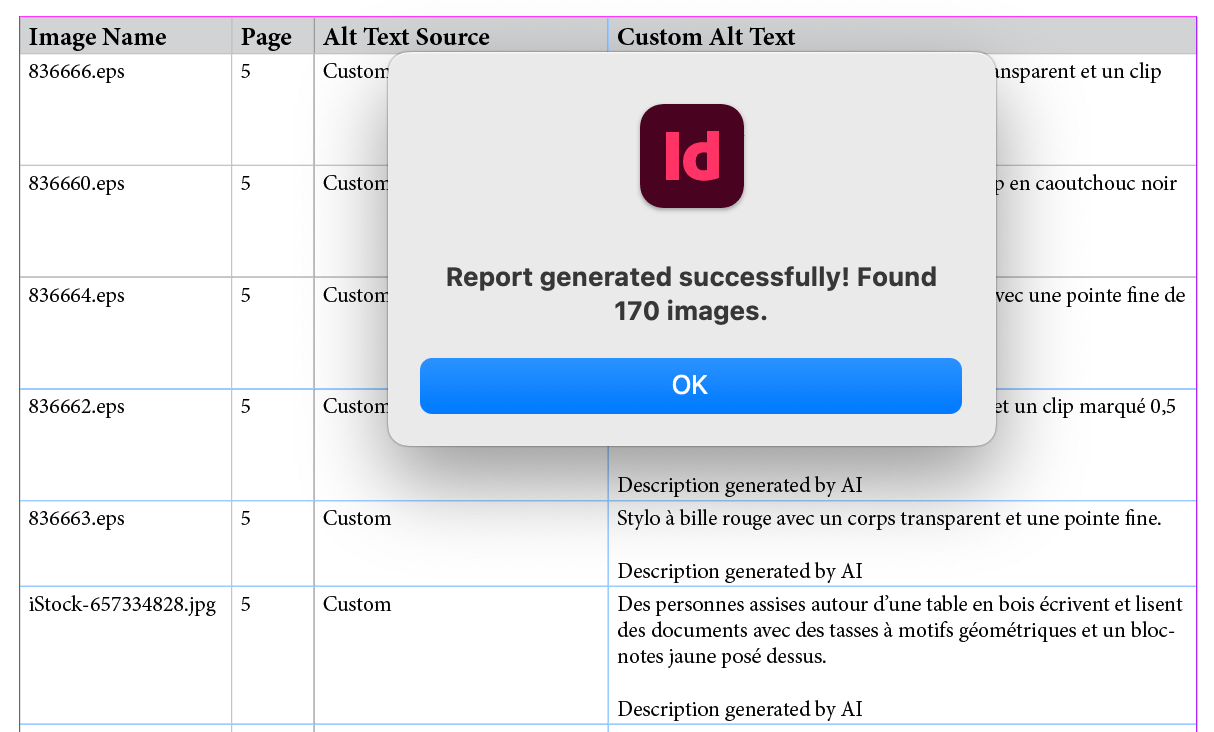Click the OK button in the dialog
This screenshot has height=732, width=1214.
click(x=690, y=386)
